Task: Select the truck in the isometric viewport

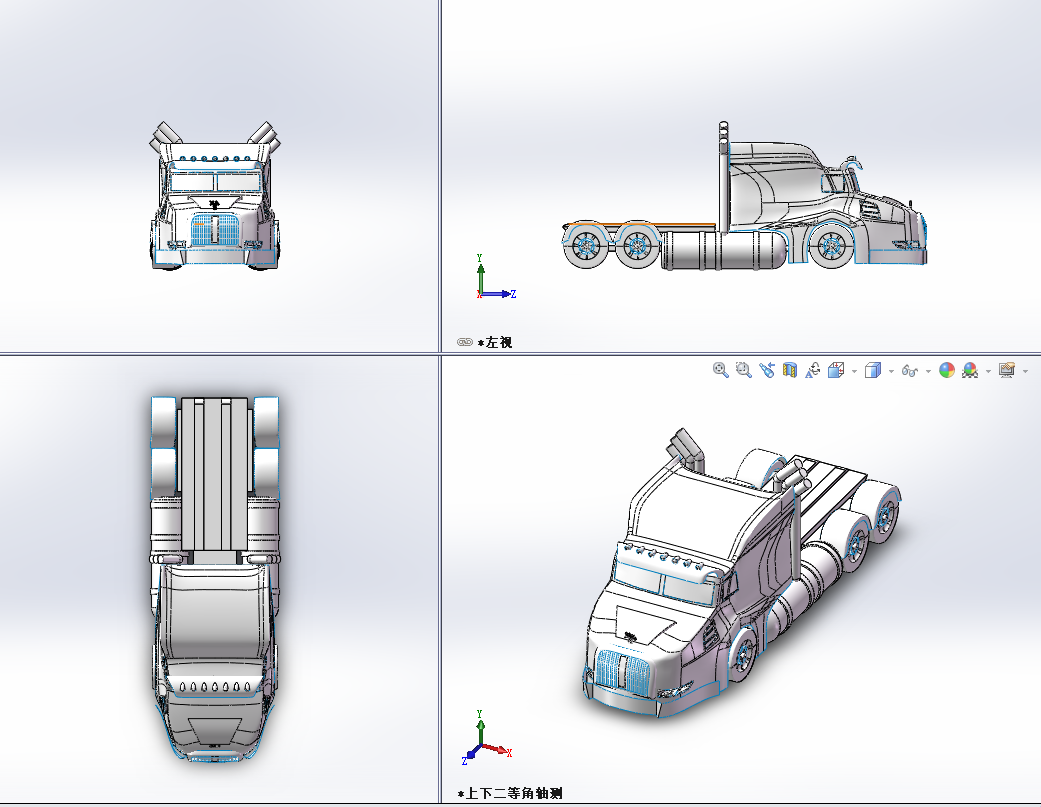Action: tap(740, 574)
